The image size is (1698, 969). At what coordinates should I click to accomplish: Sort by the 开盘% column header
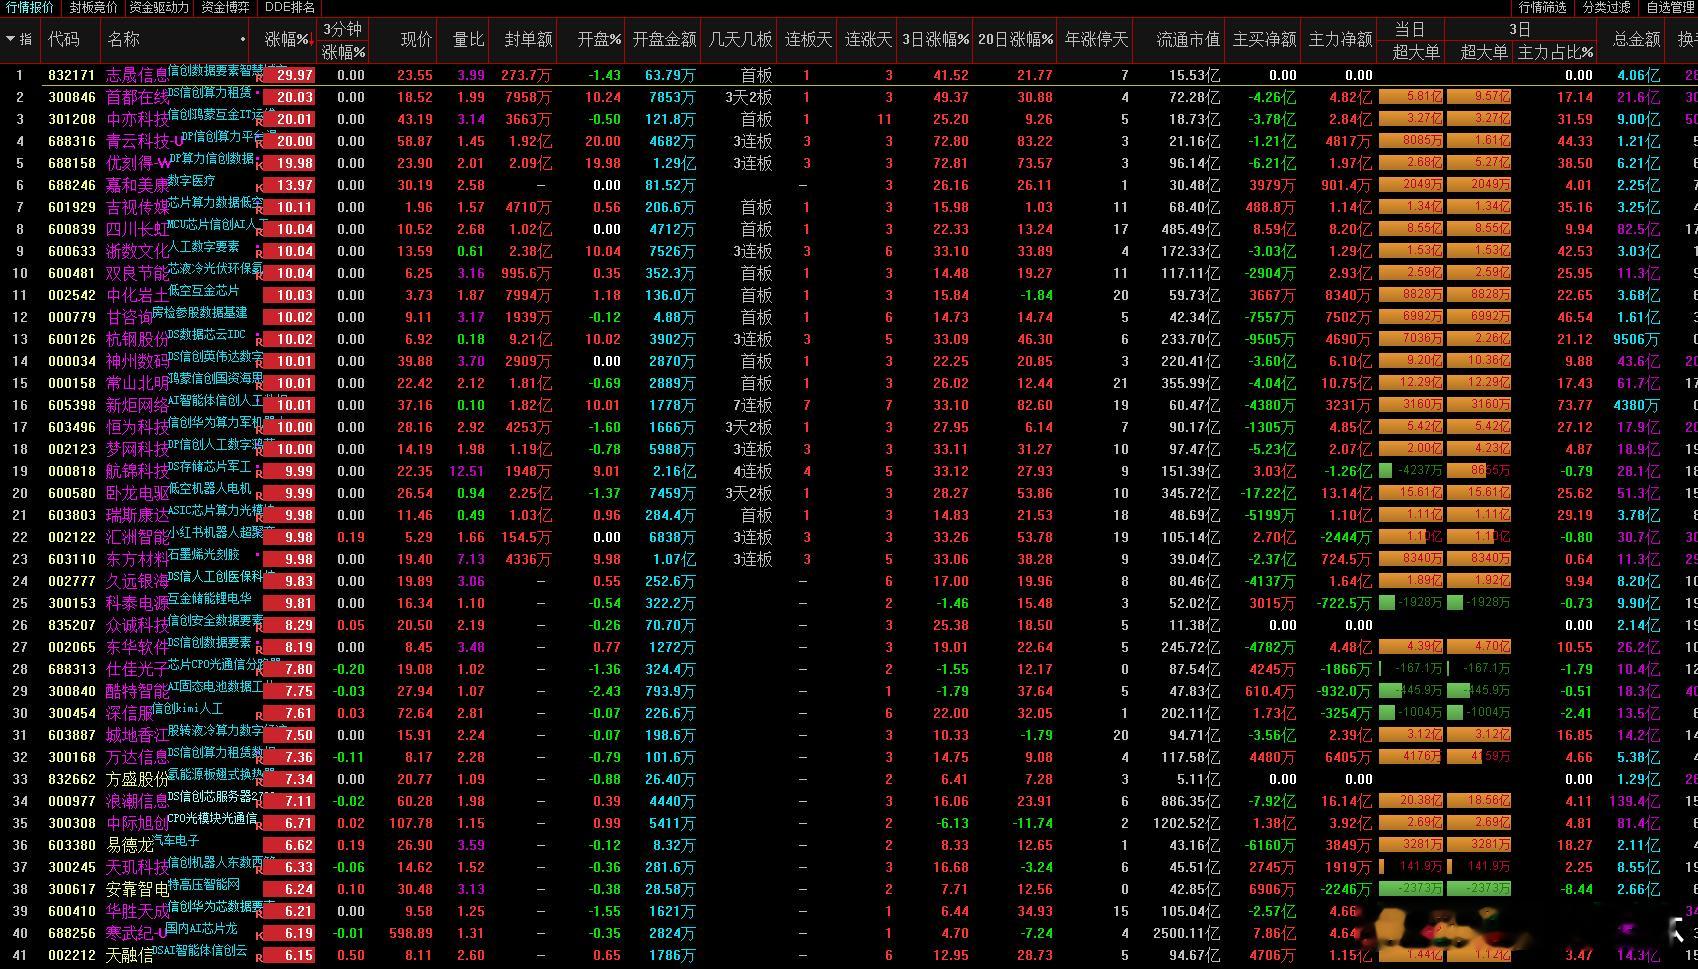[599, 39]
